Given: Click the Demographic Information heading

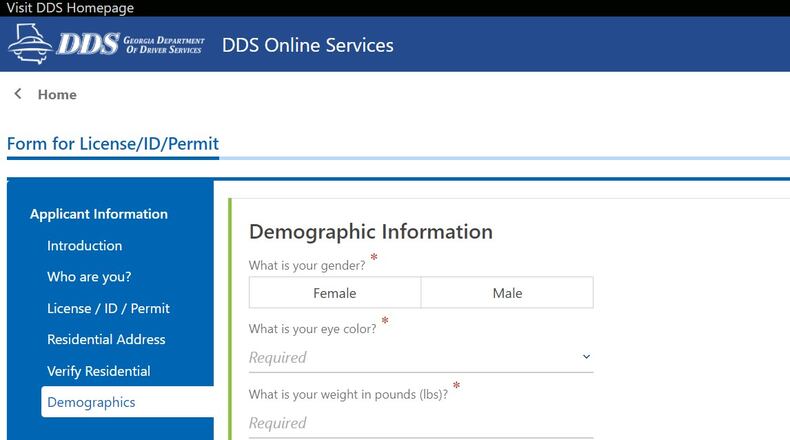Looking at the screenshot, I should coord(371,232).
